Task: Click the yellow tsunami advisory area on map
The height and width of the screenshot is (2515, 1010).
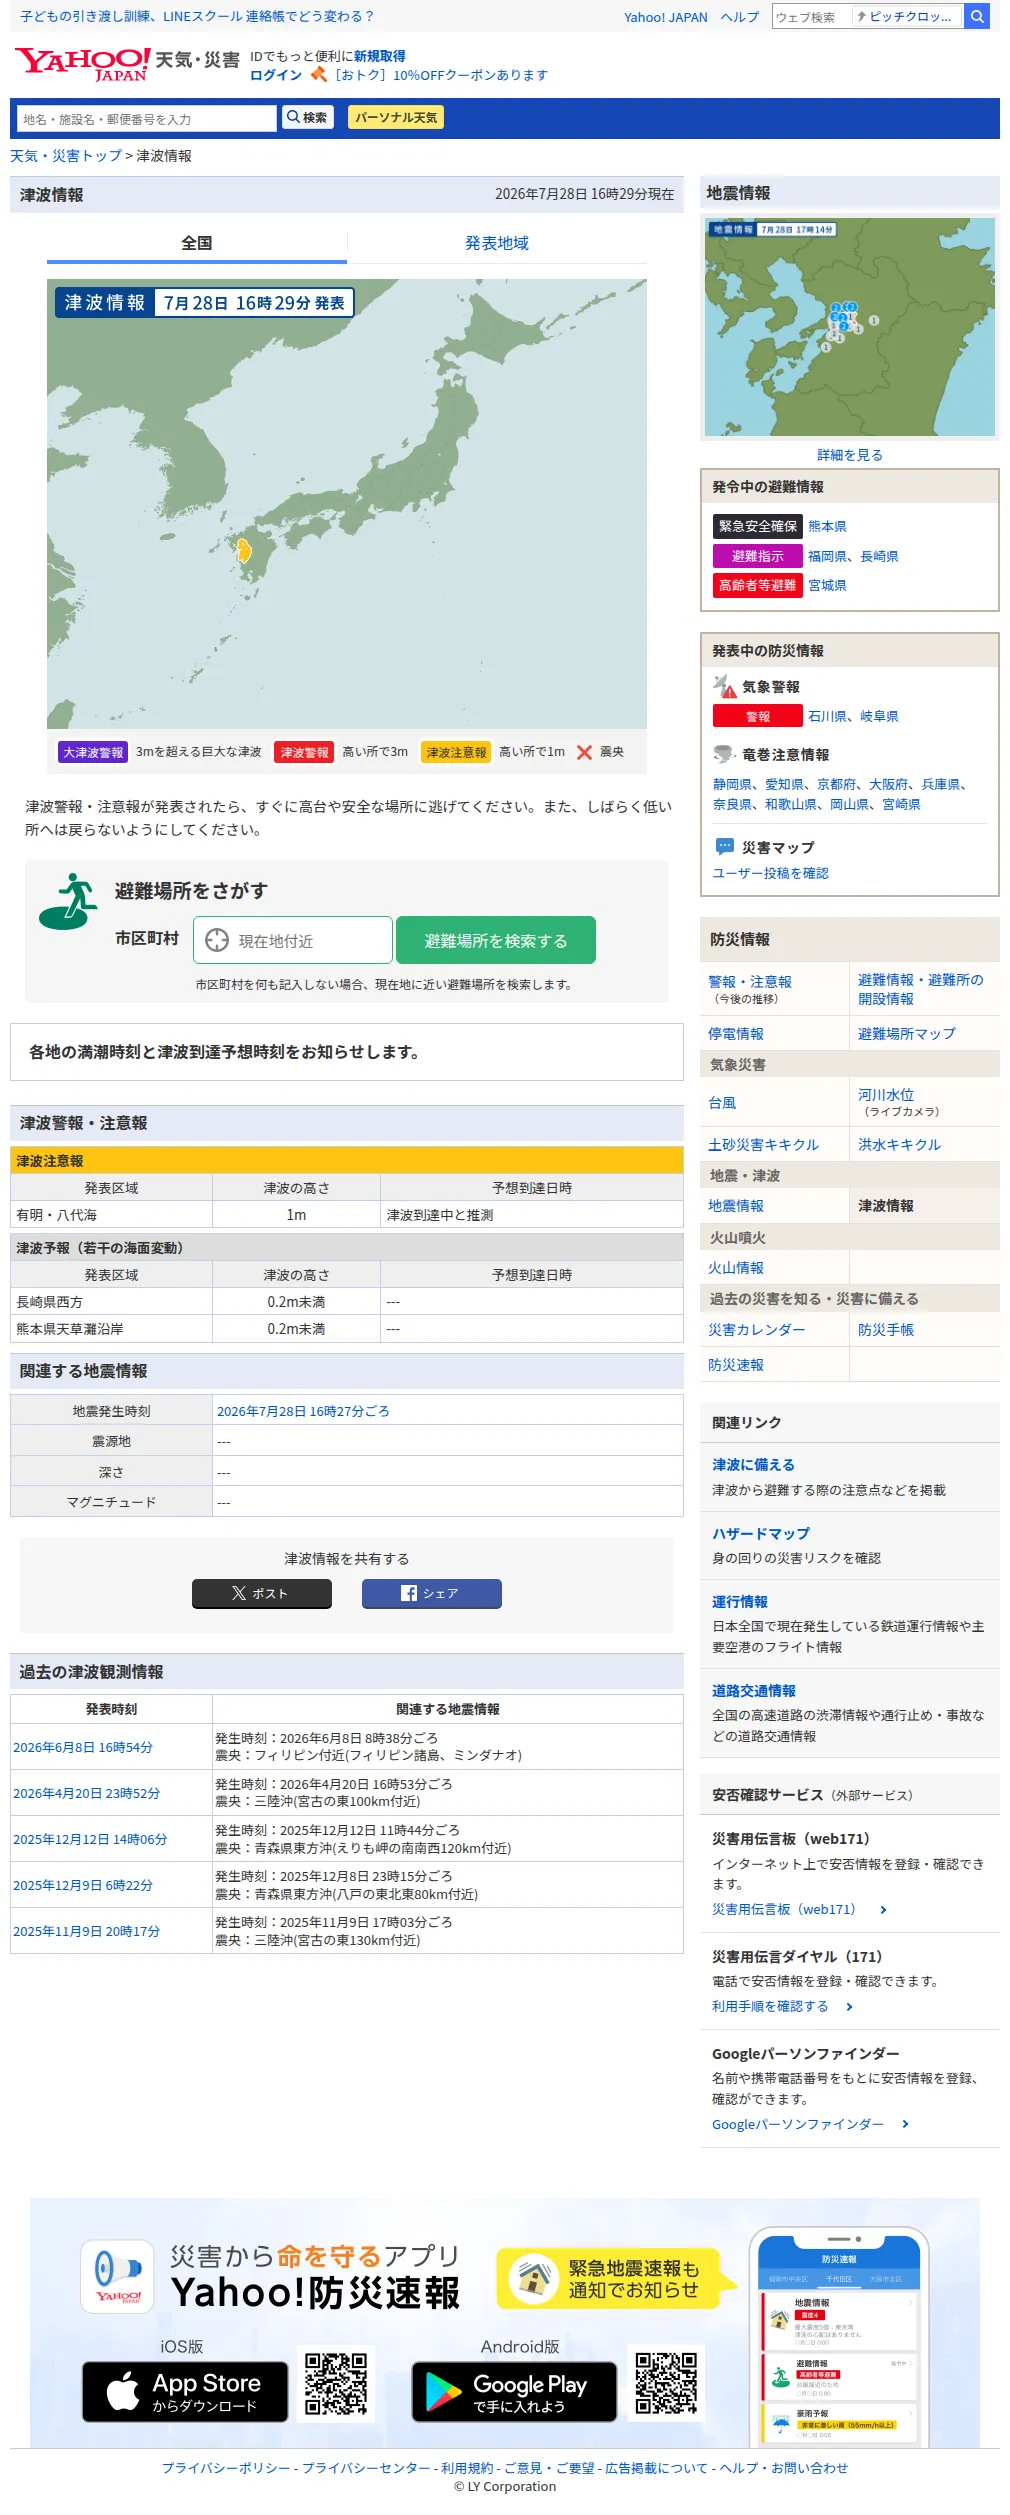Action: pyautogui.click(x=243, y=549)
